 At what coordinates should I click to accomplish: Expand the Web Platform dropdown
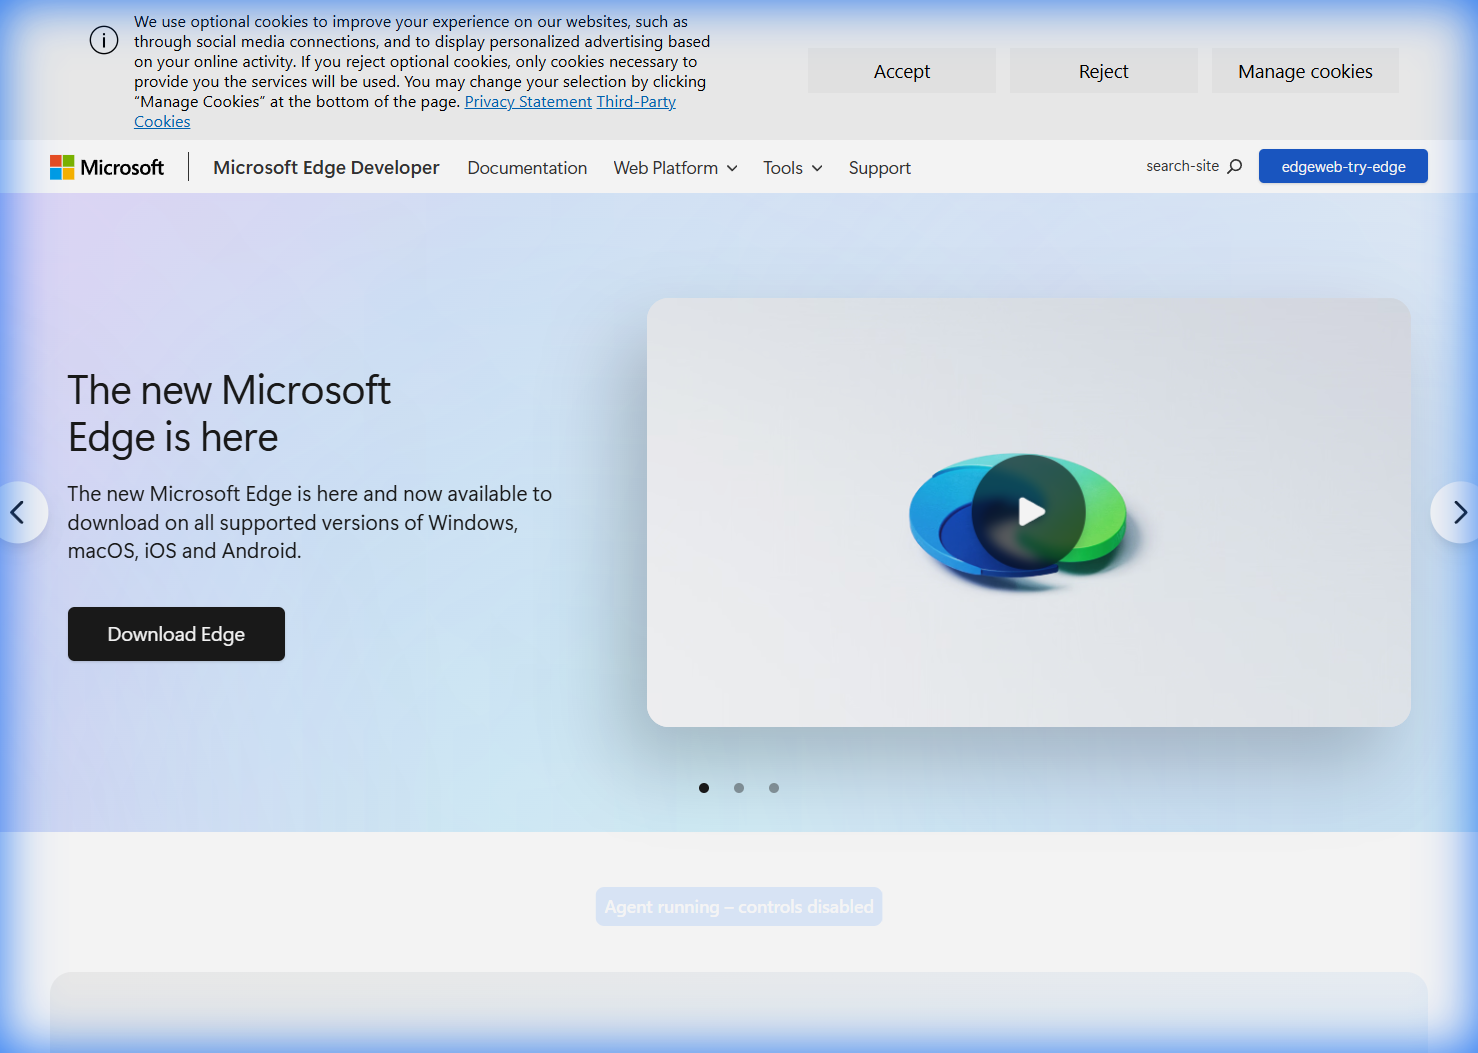point(675,167)
